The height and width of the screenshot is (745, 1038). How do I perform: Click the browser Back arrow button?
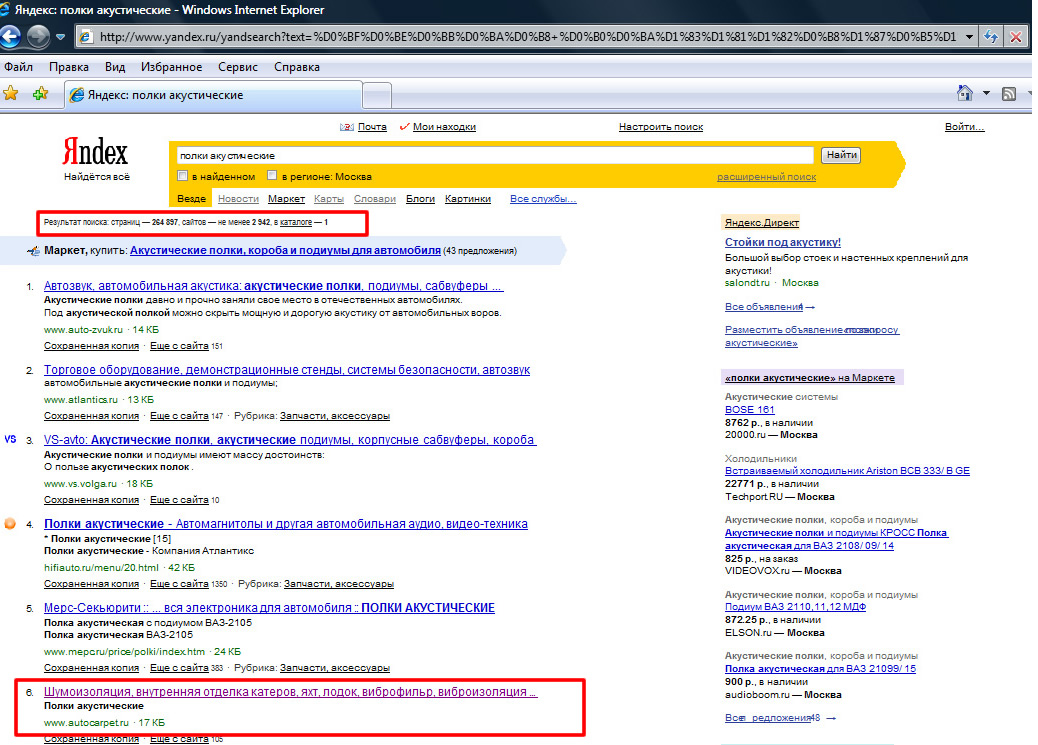(10, 37)
